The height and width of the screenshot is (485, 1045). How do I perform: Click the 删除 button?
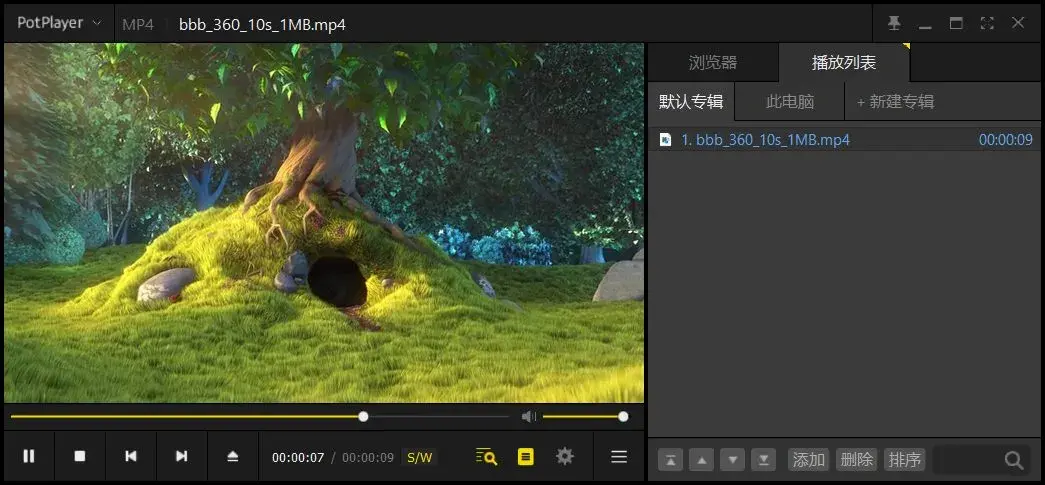[856, 460]
